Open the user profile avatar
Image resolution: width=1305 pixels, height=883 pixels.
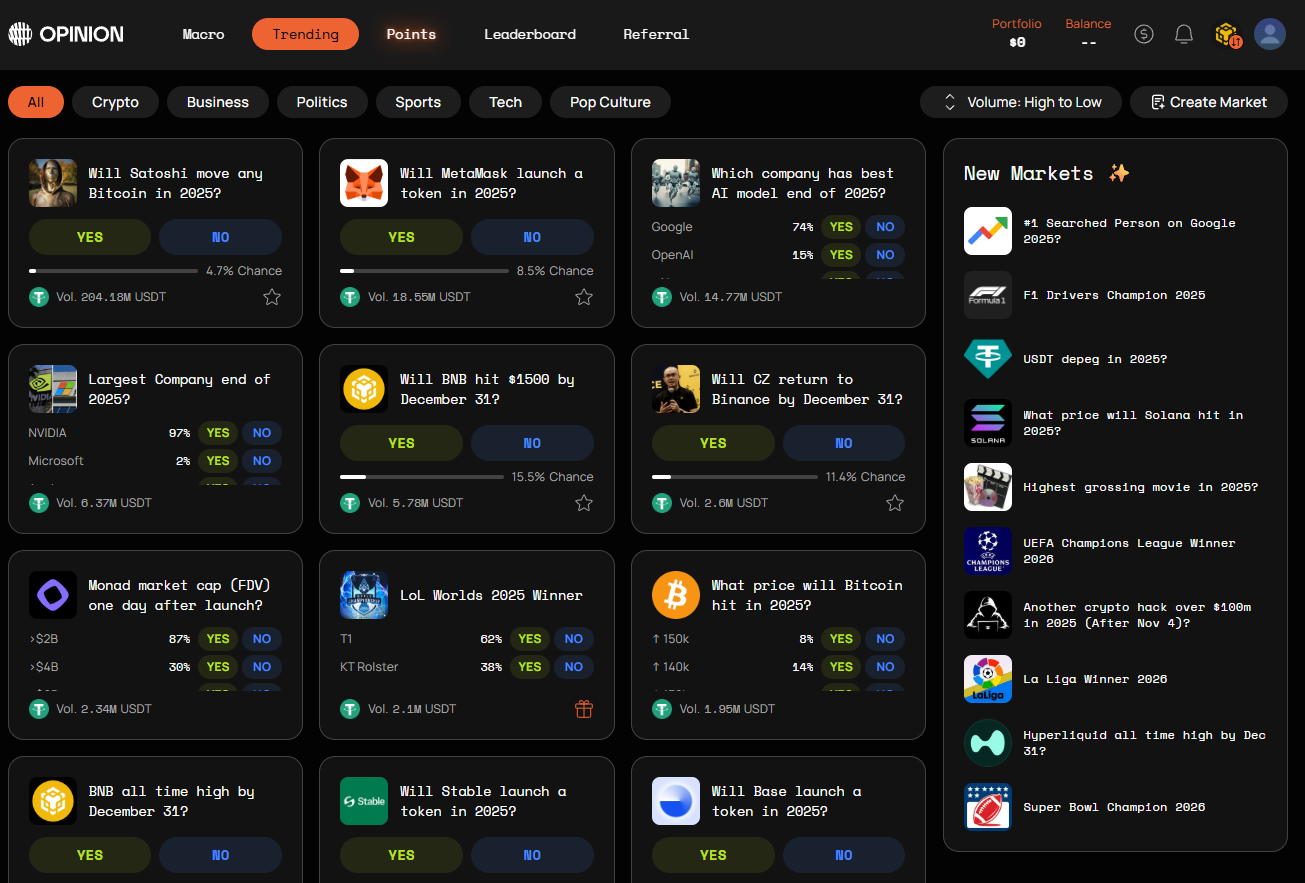[x=1270, y=34]
